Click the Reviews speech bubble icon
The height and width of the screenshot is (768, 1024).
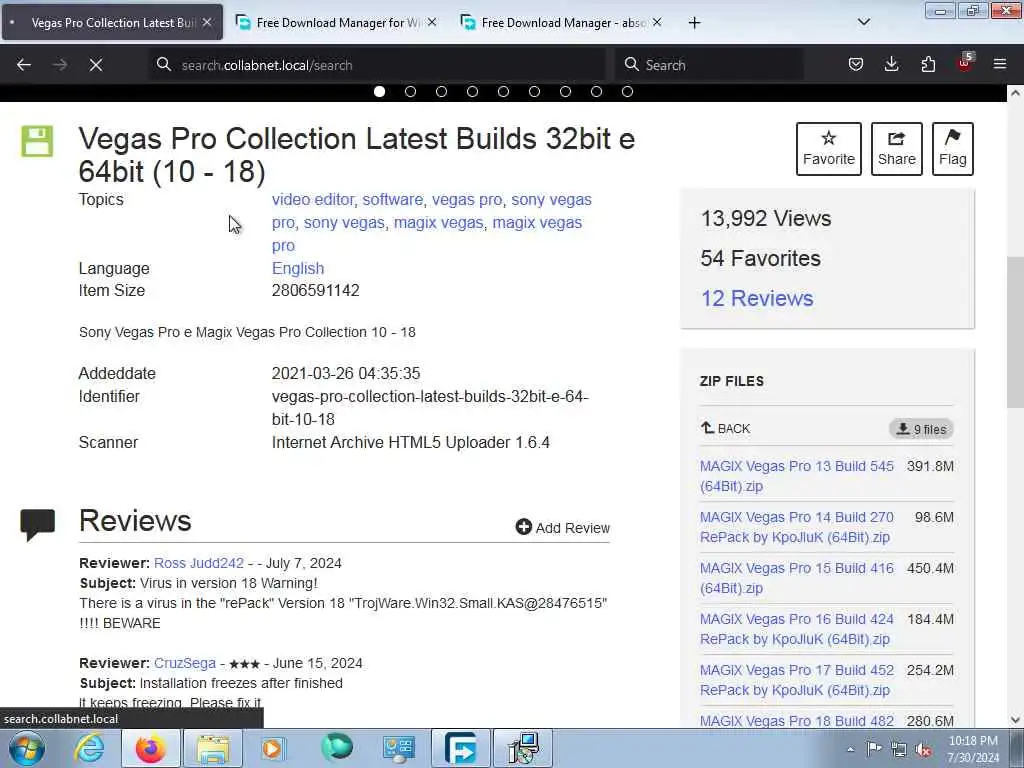37,524
